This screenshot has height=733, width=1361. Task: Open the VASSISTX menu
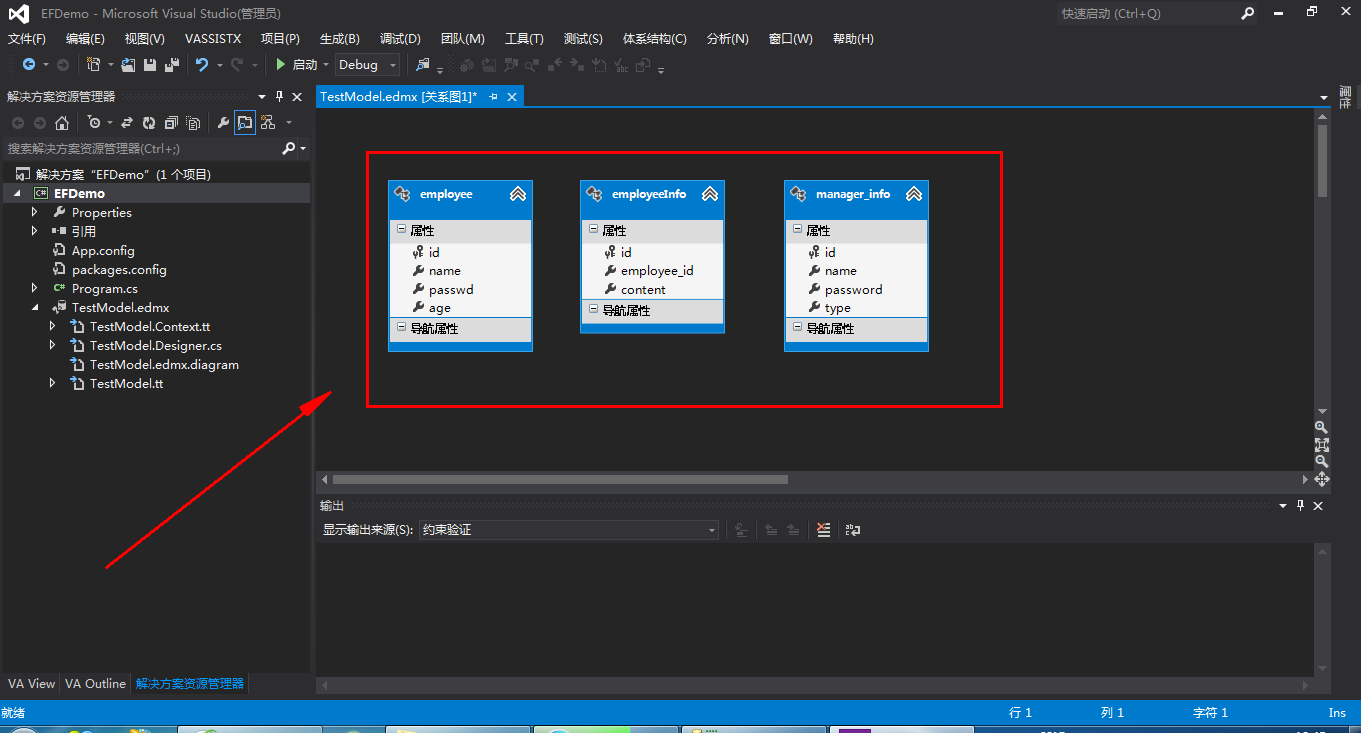tap(213, 39)
